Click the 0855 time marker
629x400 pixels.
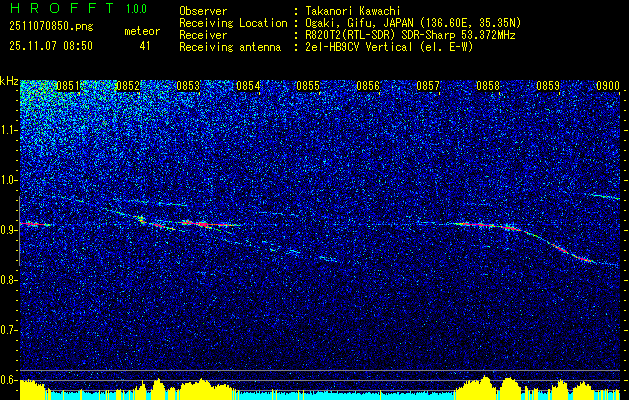(x=308, y=86)
